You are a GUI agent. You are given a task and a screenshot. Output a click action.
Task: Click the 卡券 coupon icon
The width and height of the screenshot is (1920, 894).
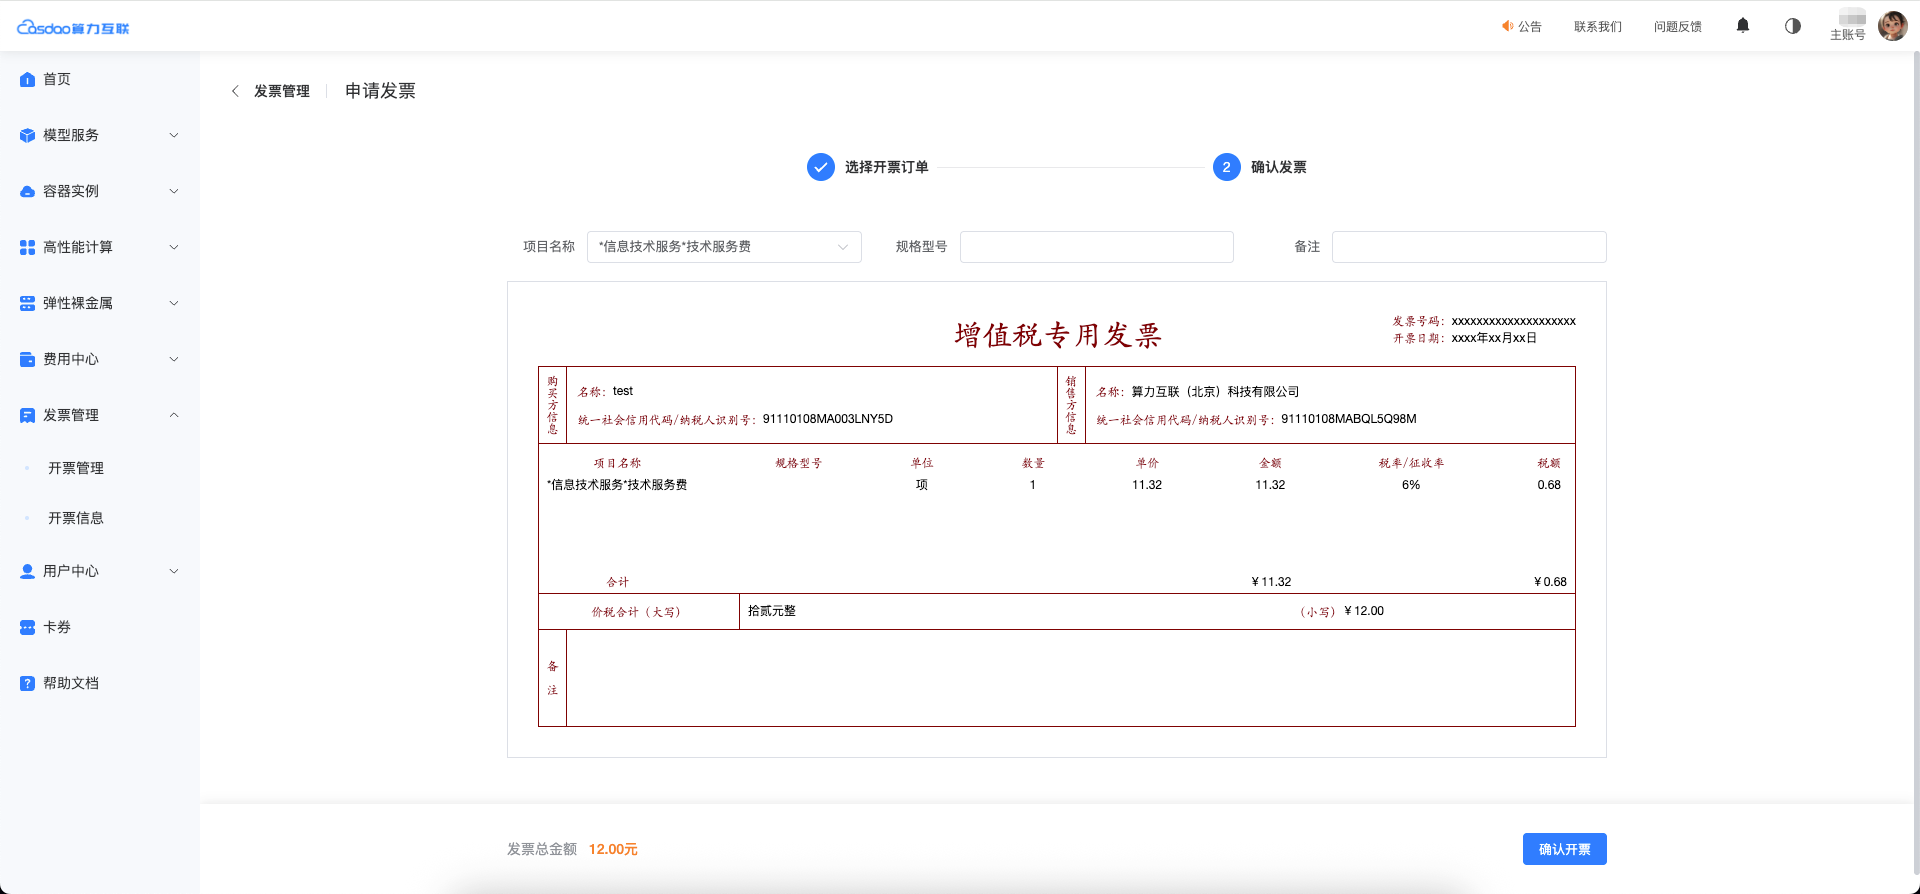click(x=27, y=627)
